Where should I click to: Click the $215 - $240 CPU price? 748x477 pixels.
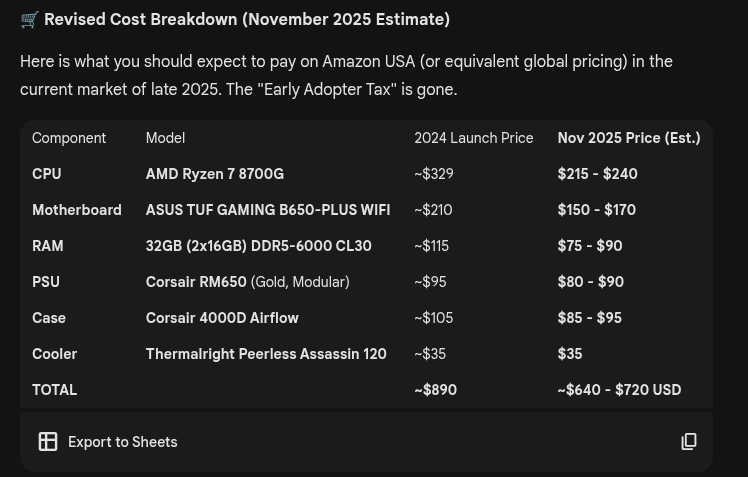(597, 174)
